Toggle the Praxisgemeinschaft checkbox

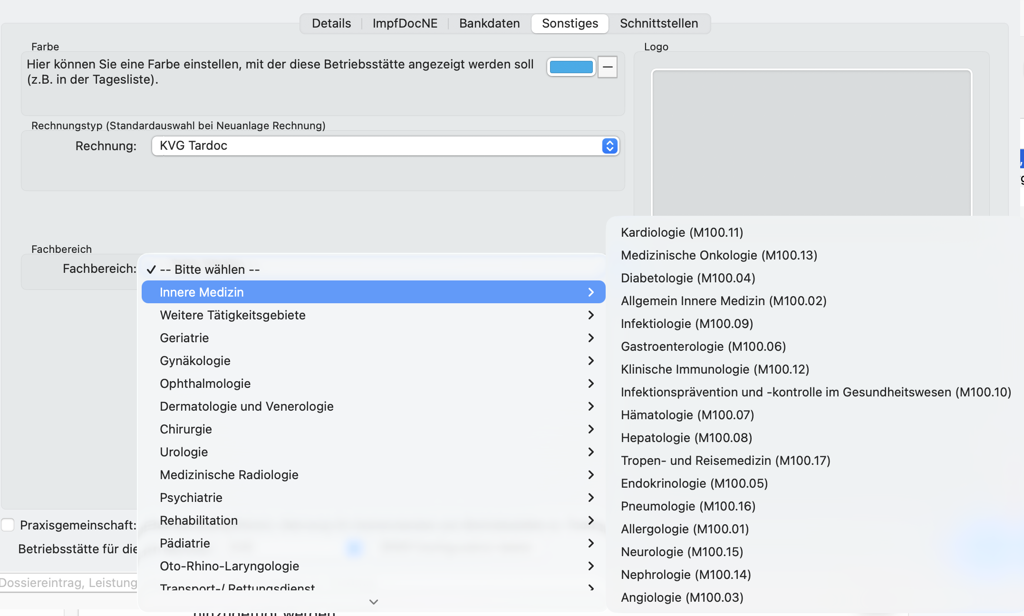click(x=8, y=525)
